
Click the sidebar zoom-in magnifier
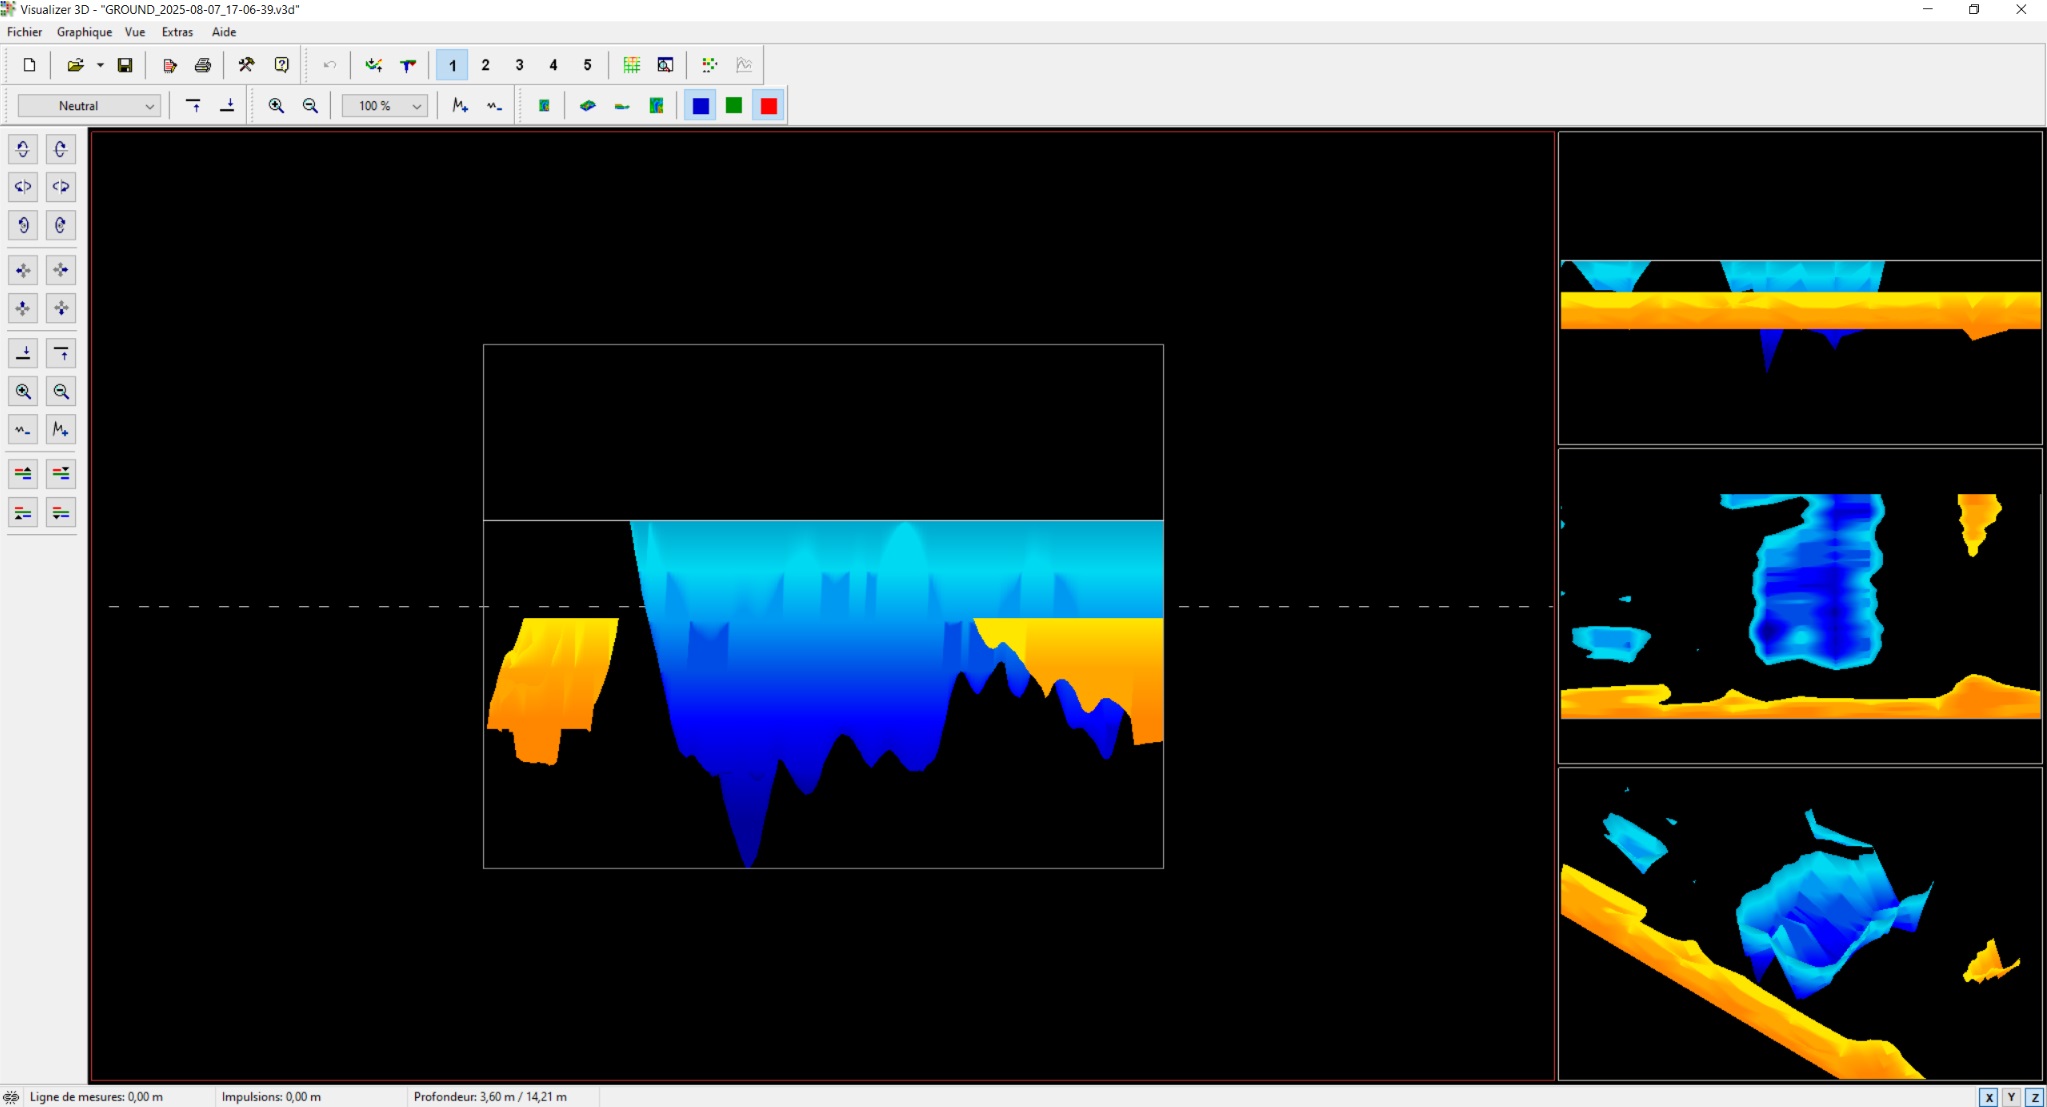click(x=23, y=392)
